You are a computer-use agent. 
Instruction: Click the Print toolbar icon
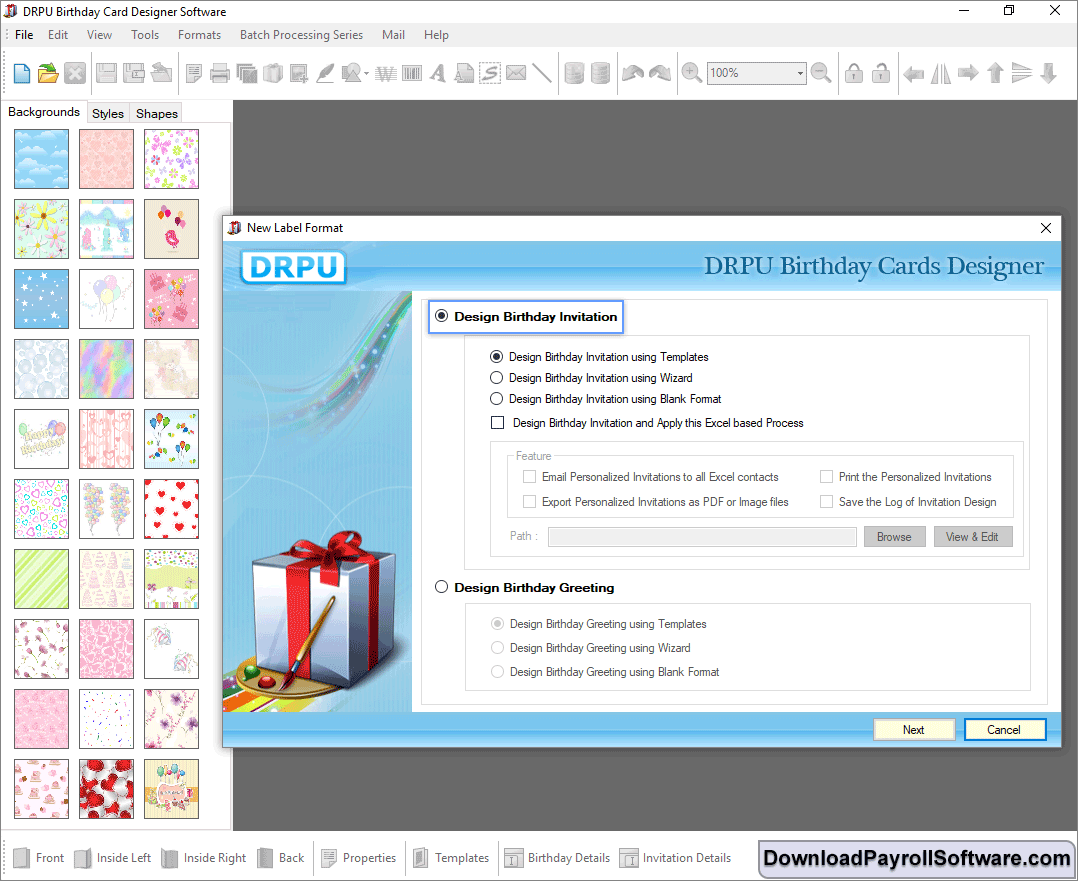click(x=220, y=73)
